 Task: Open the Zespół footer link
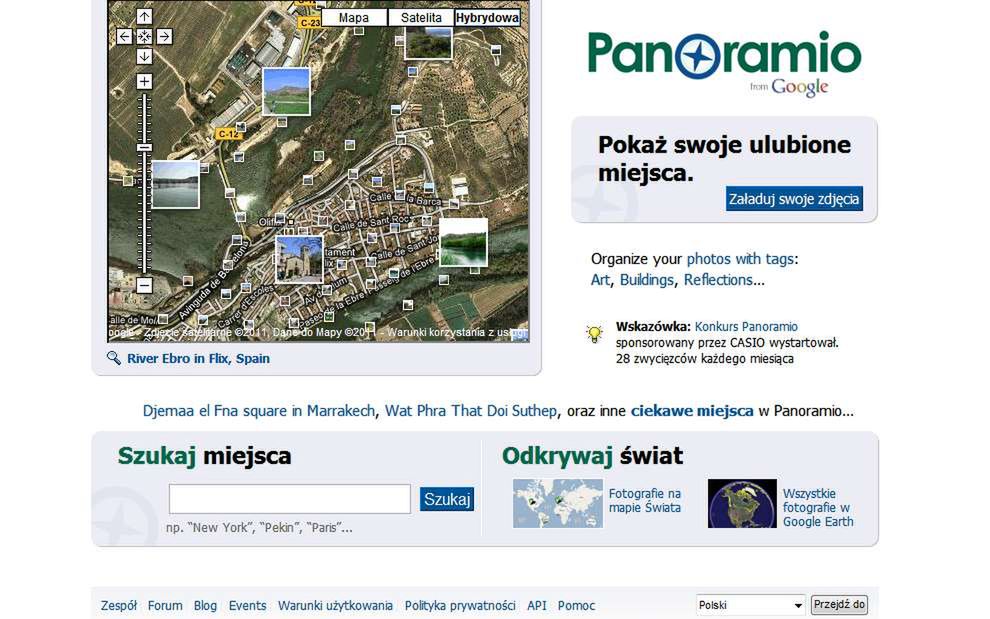(119, 606)
